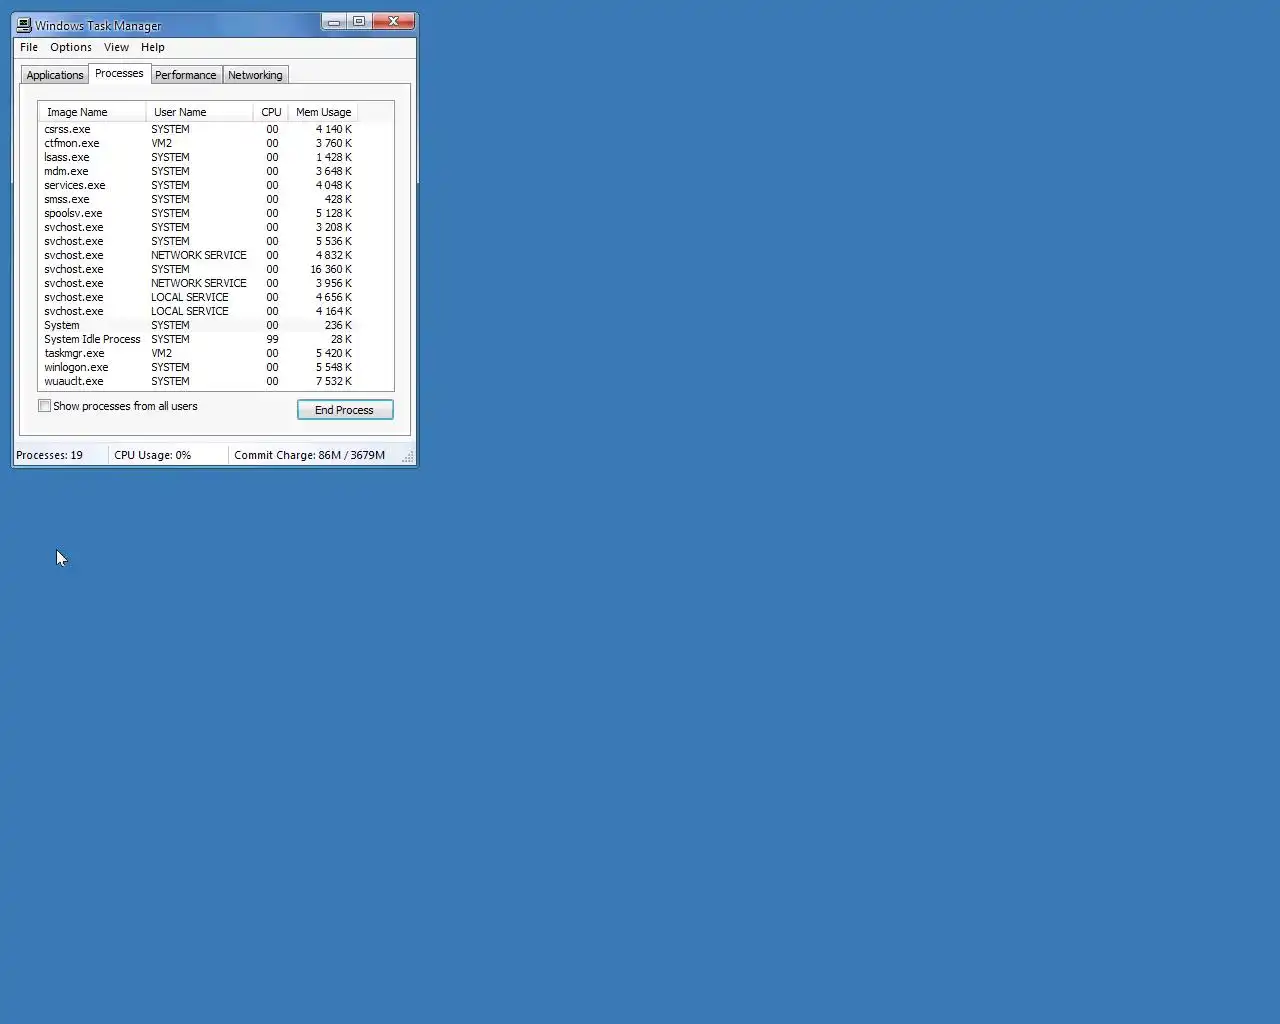Select svchost.exe with 4 164 K memory
Viewport: 1280px width, 1024px height.
[x=197, y=311]
